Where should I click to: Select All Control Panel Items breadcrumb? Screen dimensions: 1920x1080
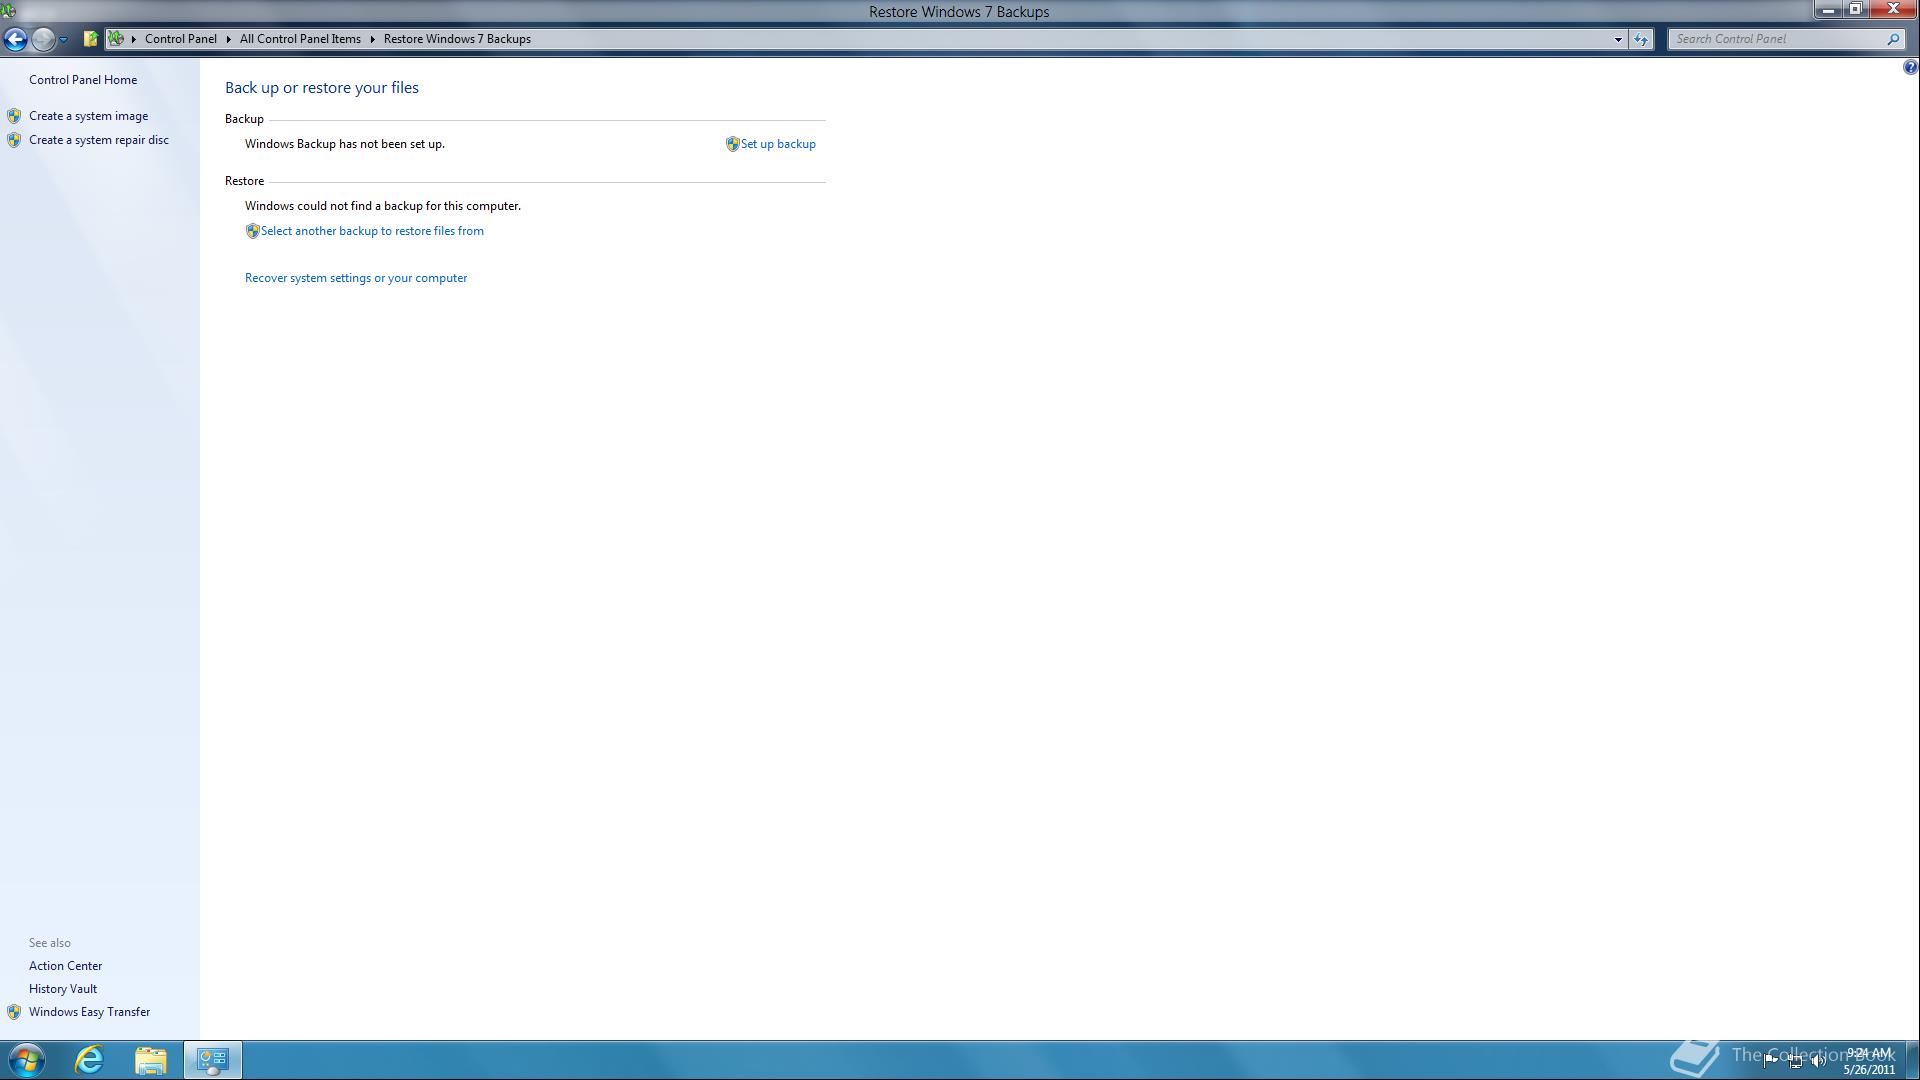300,39
